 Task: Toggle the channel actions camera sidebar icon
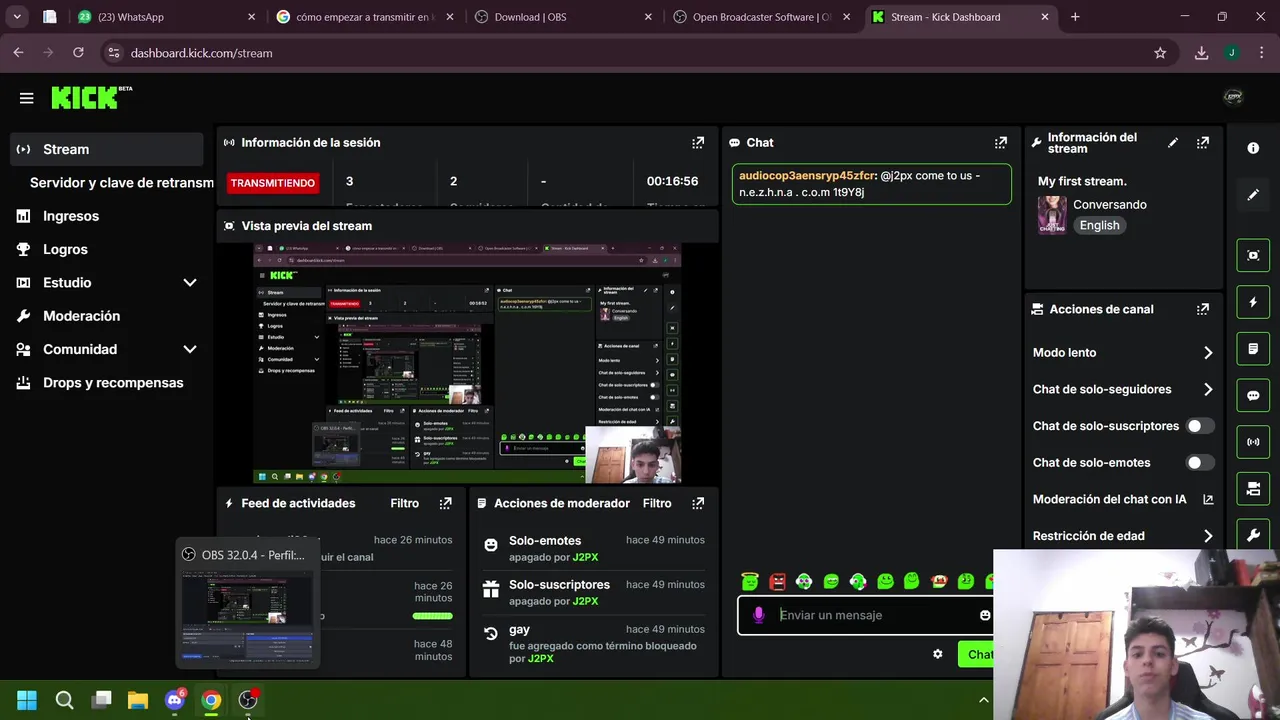tap(1253, 489)
